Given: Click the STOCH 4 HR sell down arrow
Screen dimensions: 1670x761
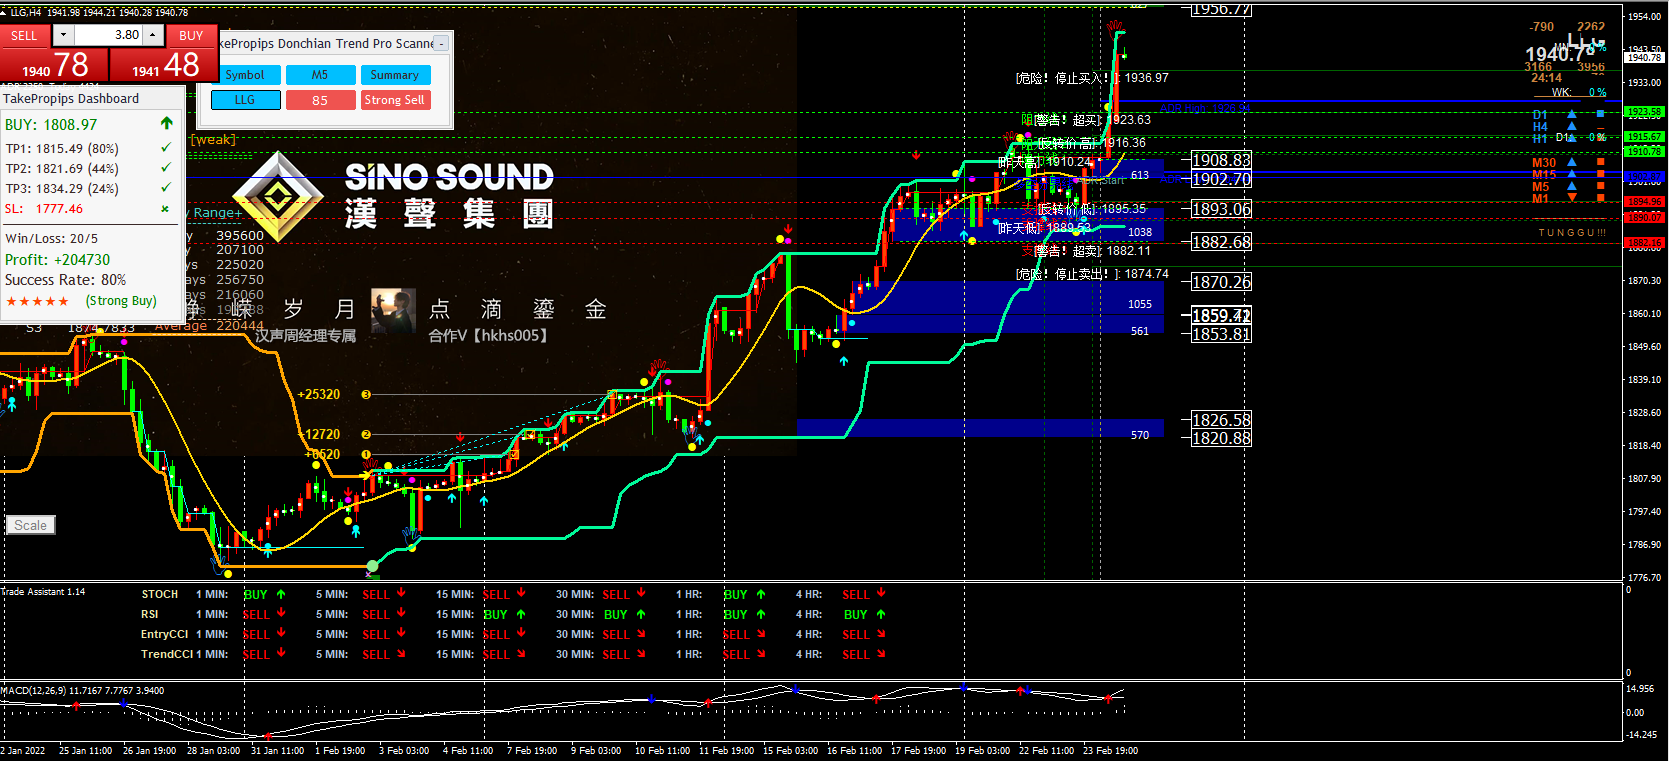Looking at the screenshot, I should click(x=881, y=594).
